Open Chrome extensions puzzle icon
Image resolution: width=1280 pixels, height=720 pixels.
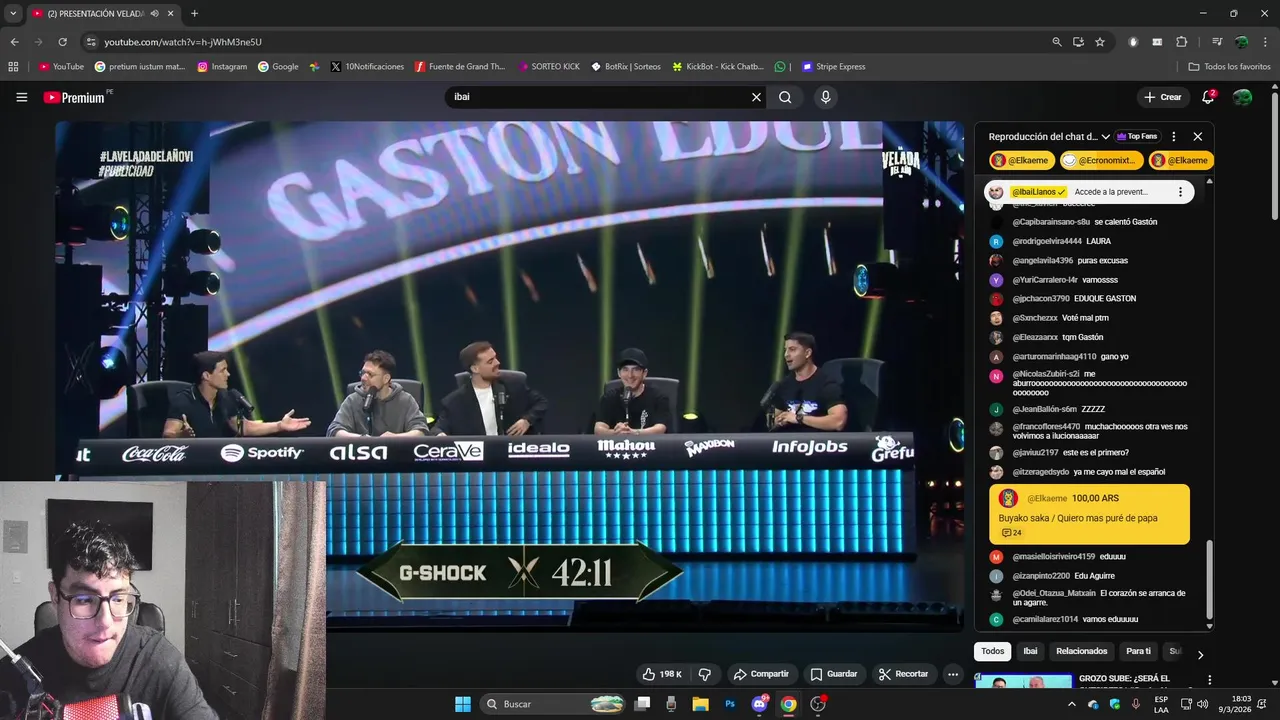(1182, 42)
